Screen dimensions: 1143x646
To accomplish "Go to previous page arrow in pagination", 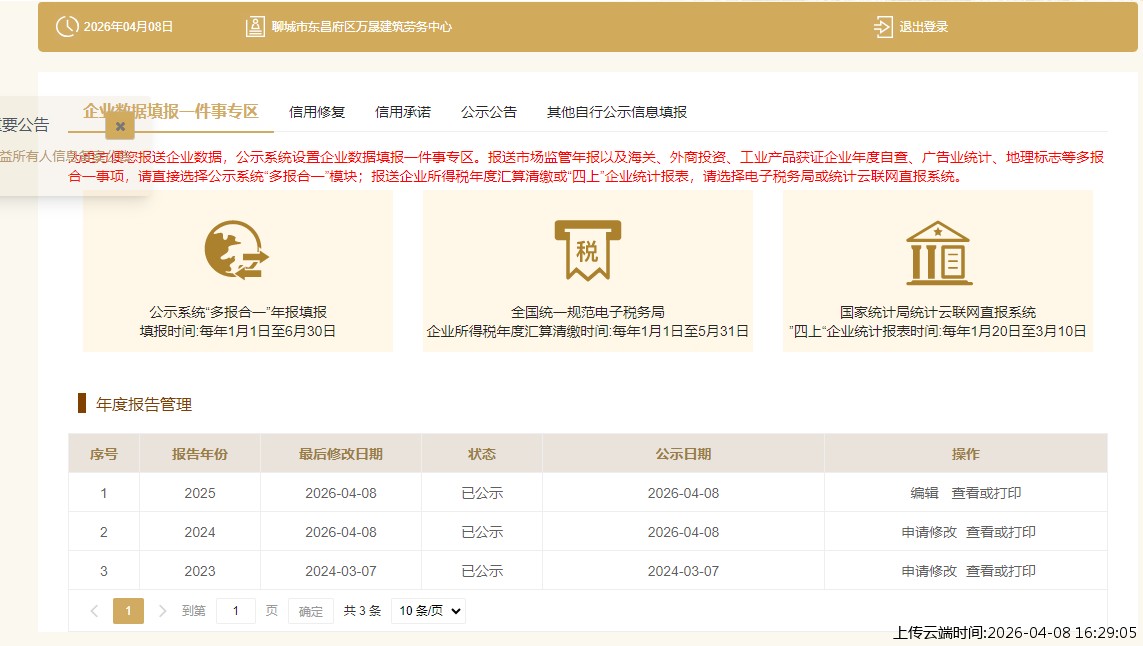I will click(x=94, y=611).
